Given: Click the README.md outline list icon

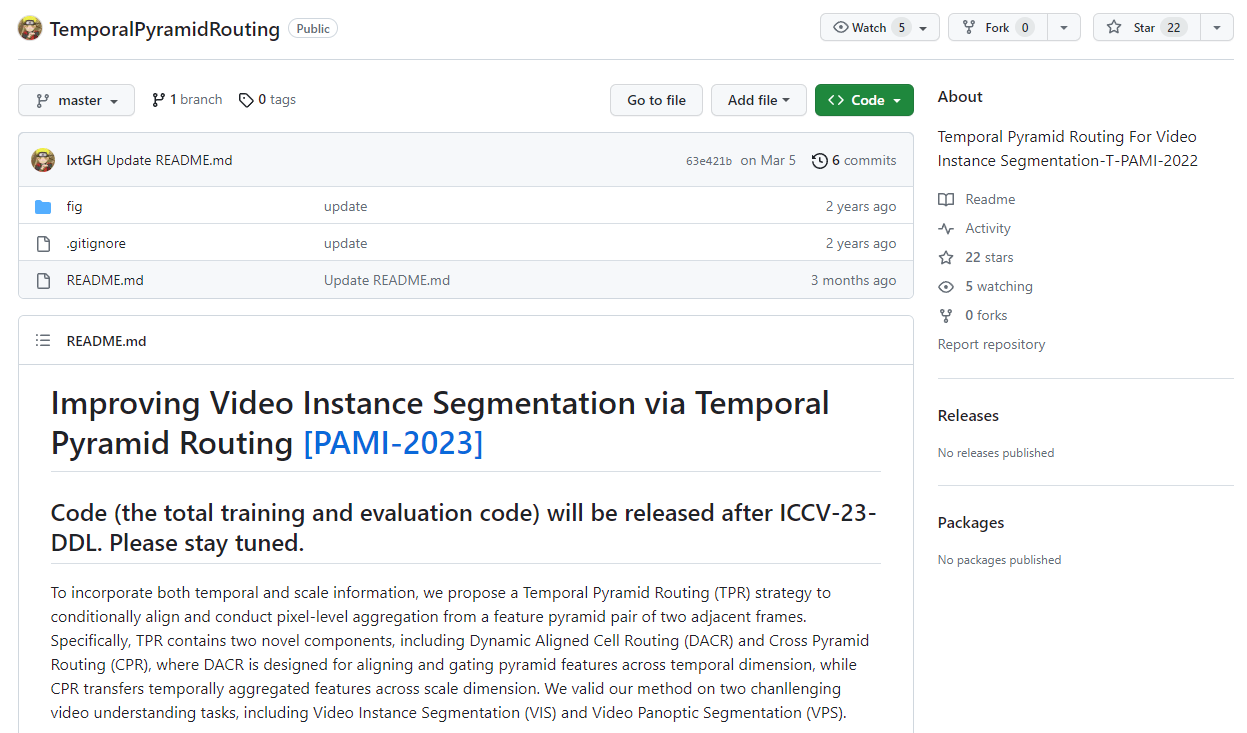Looking at the screenshot, I should 43,341.
